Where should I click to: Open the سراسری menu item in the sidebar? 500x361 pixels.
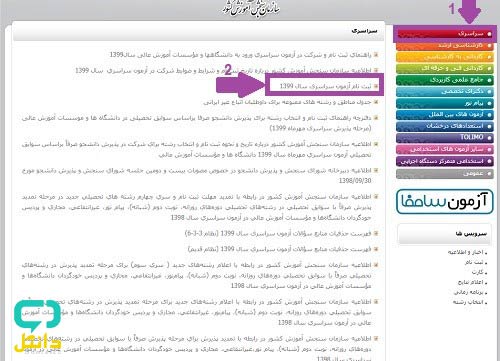point(445,34)
